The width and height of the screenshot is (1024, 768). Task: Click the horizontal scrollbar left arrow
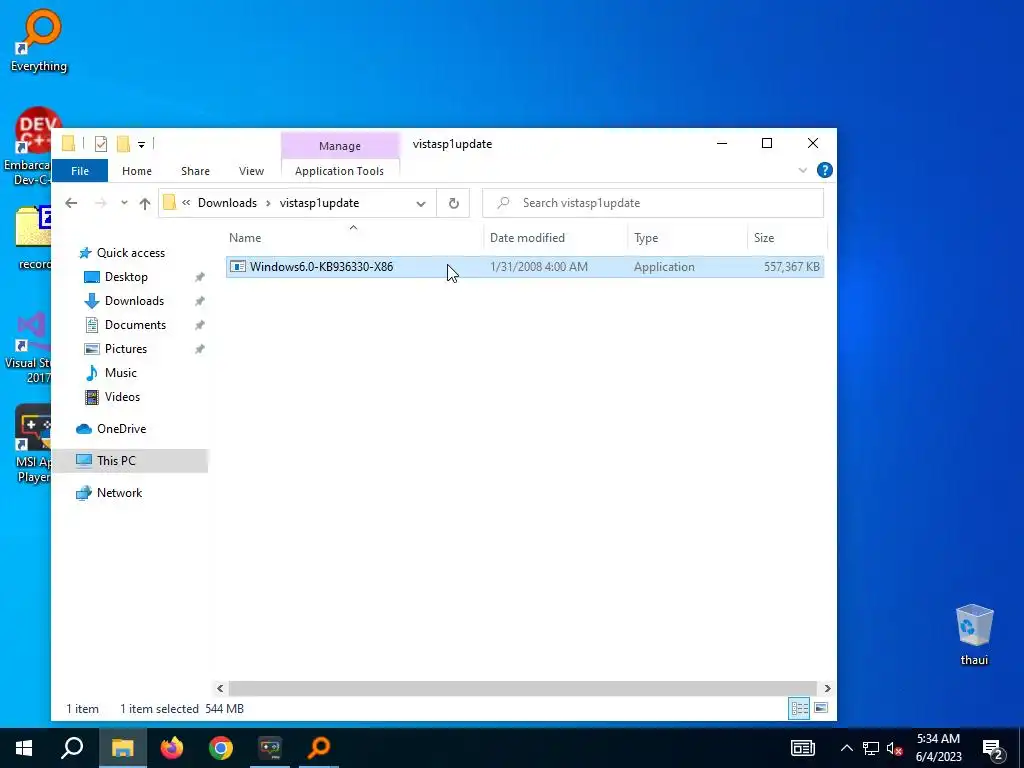pyautogui.click(x=220, y=688)
